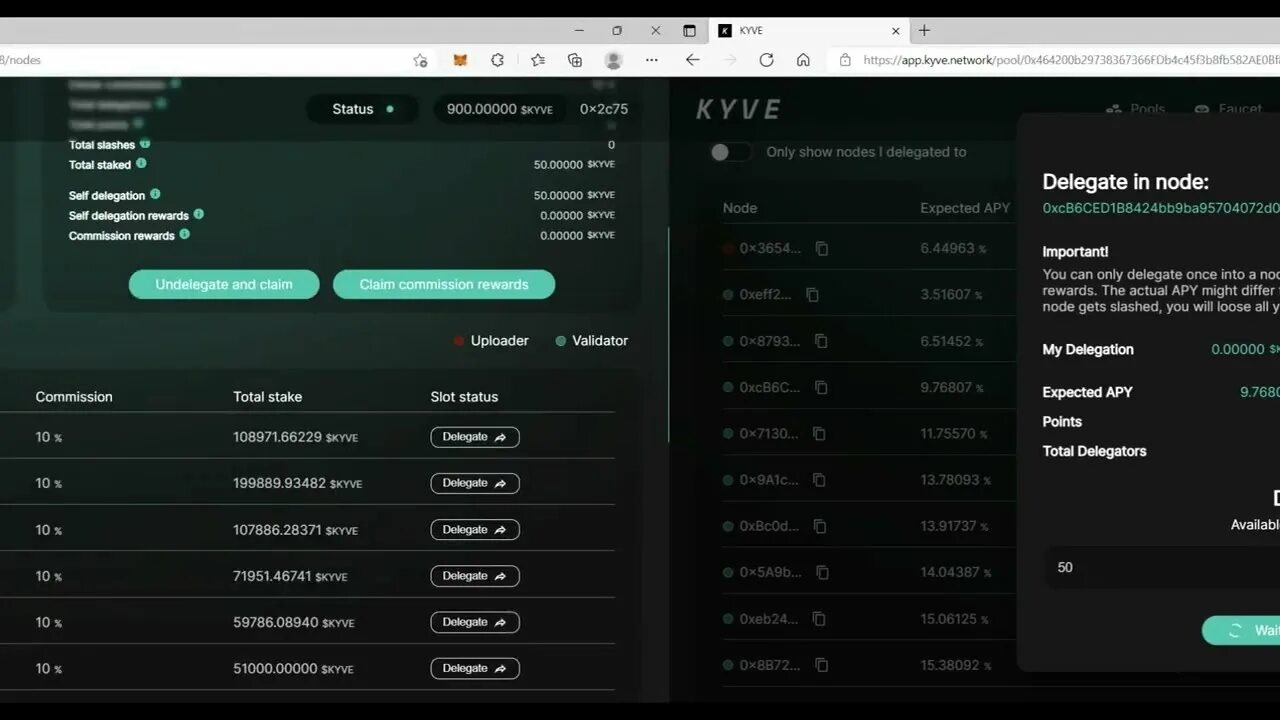This screenshot has width=1280, height=720.
Task: Focus the delegation amount field showing 50
Action: (x=1162, y=567)
